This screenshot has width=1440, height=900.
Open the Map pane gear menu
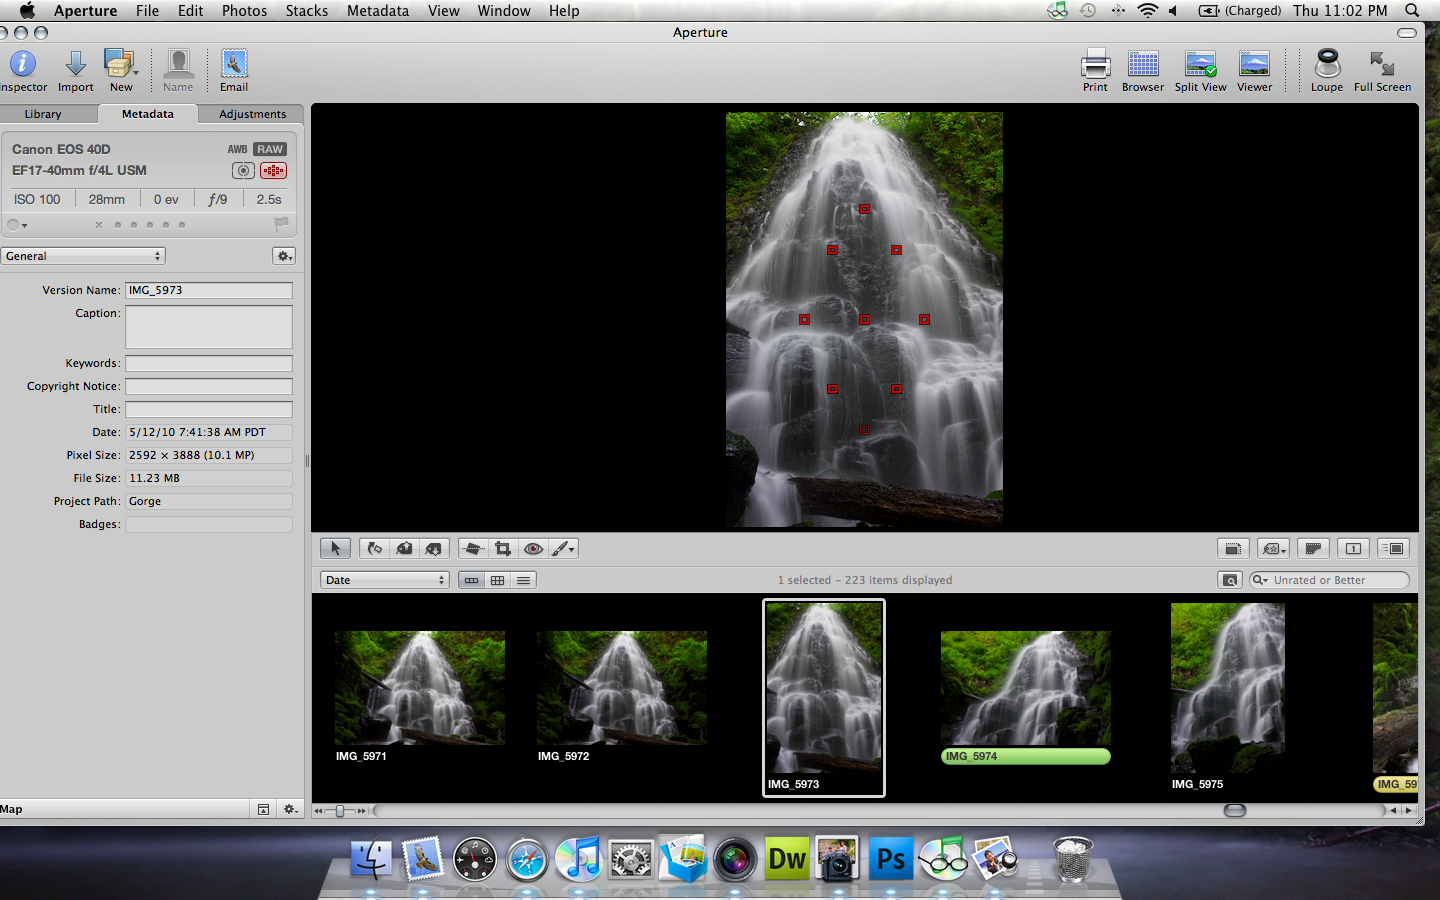[290, 809]
